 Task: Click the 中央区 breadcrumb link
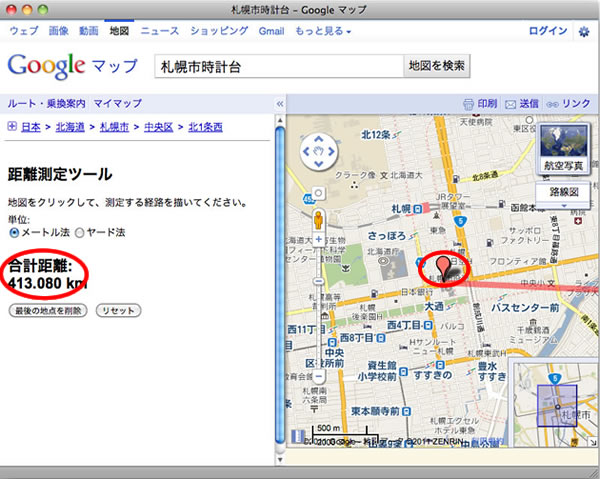click(158, 127)
